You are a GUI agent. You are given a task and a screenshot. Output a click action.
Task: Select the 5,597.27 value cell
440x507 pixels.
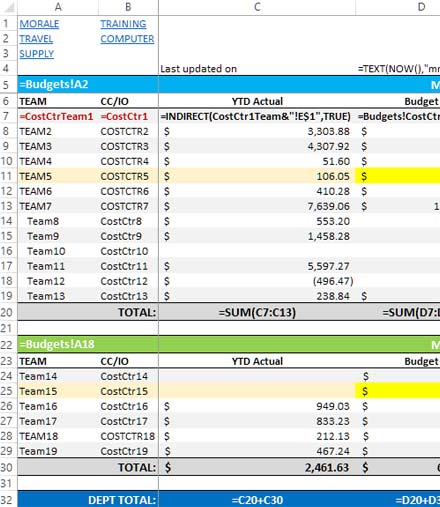(x=257, y=266)
